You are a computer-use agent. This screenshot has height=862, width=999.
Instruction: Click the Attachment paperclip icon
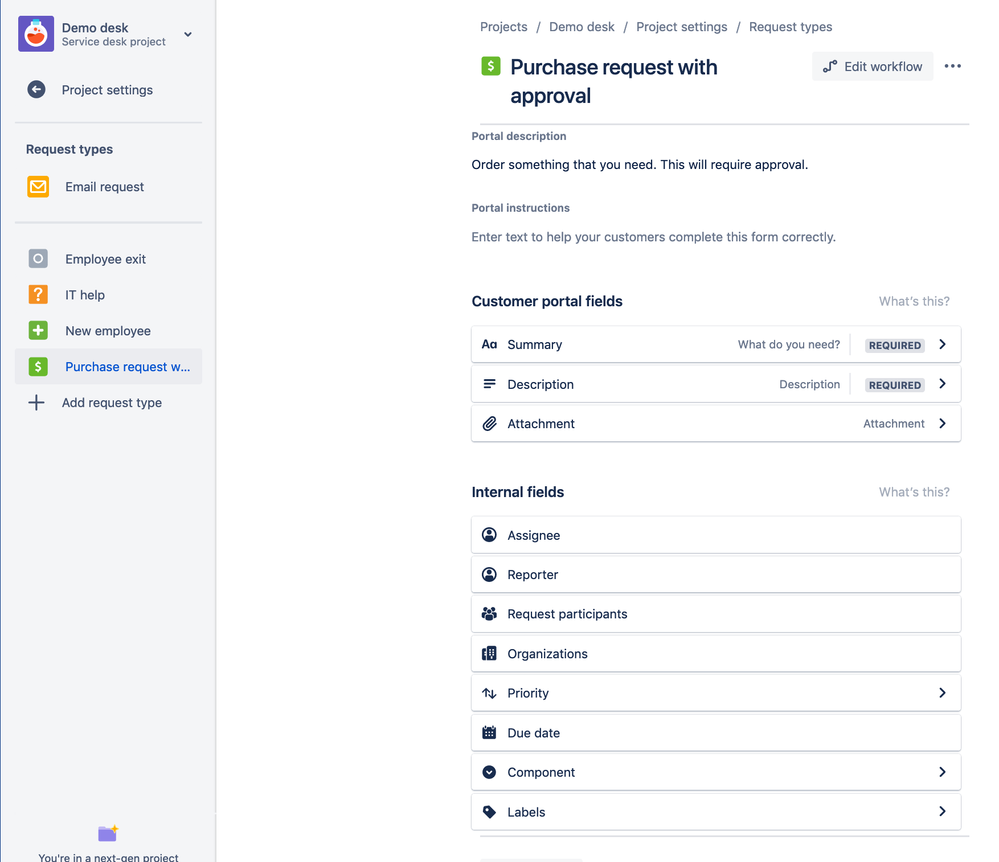click(489, 423)
